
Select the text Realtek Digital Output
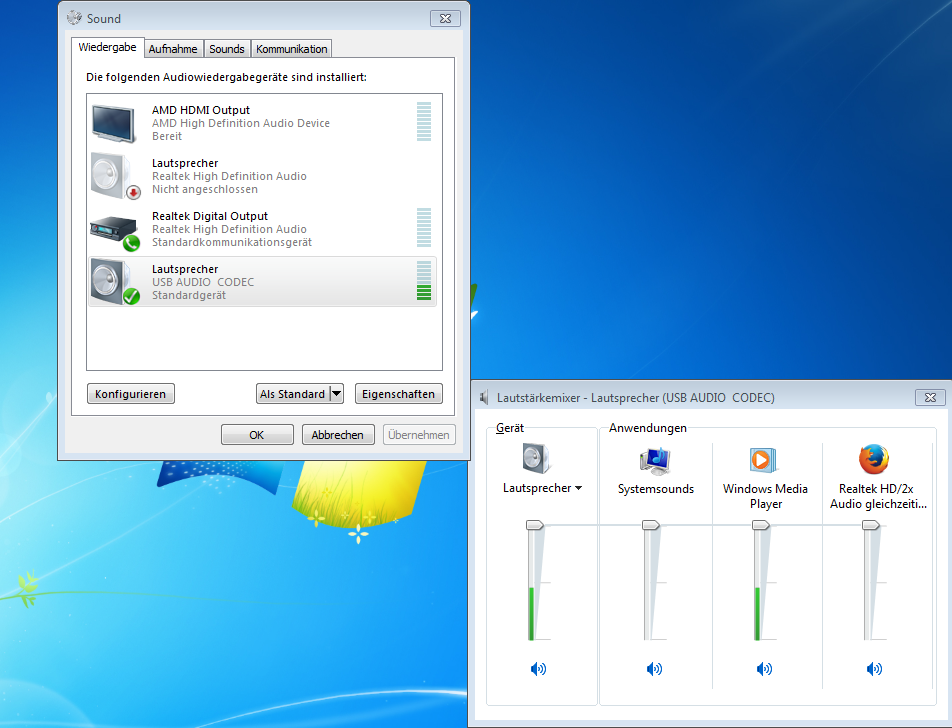click(x=210, y=216)
